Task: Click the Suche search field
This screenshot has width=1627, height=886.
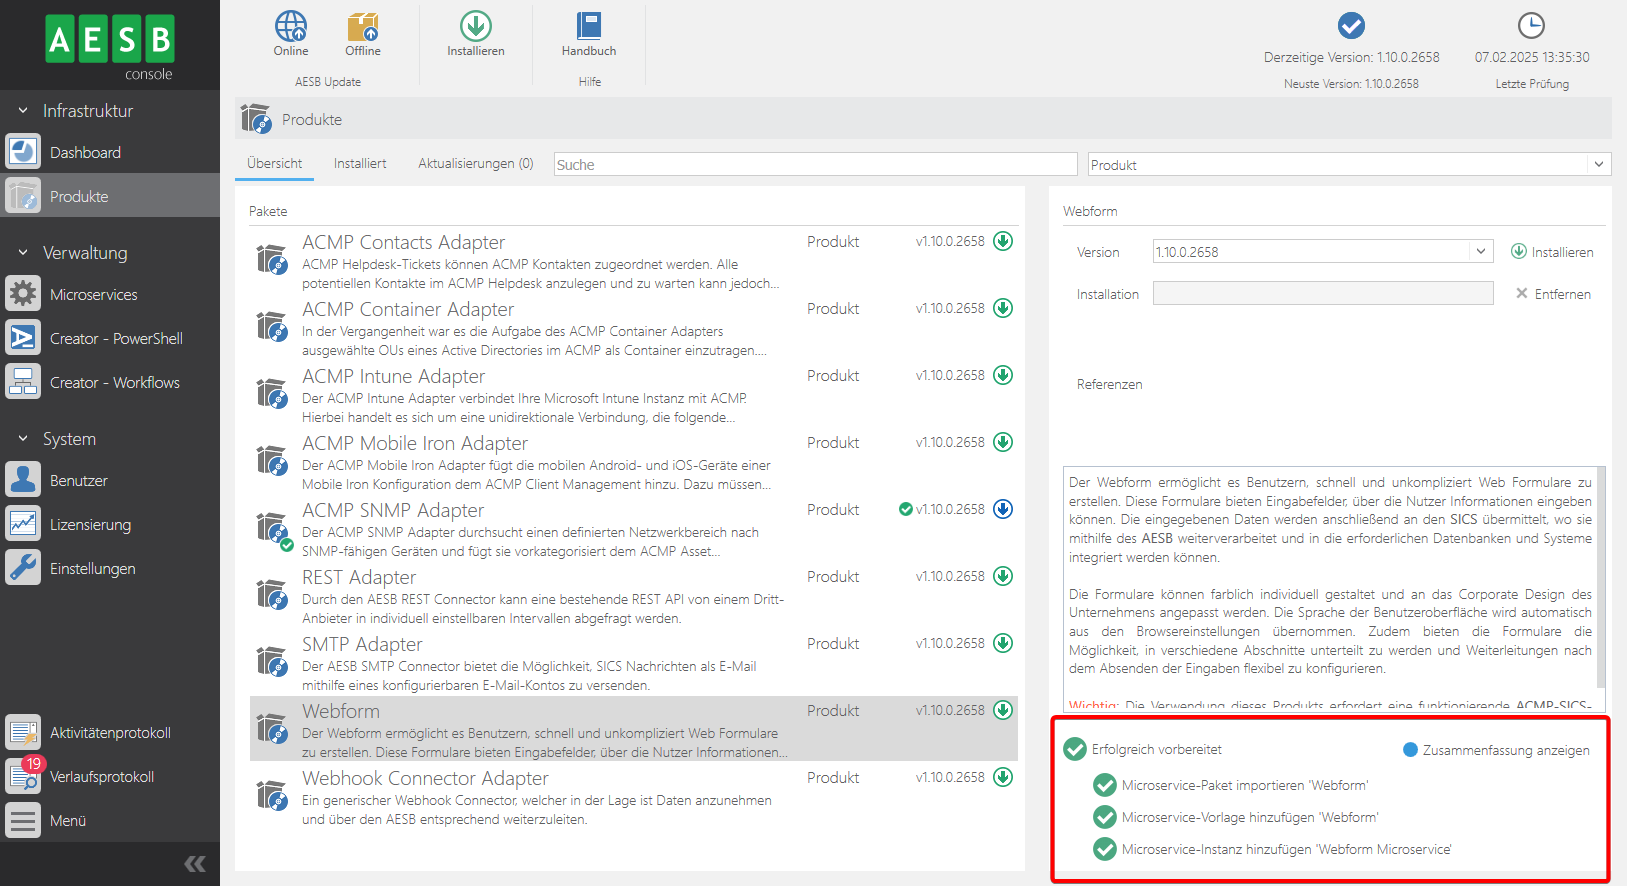Action: click(x=815, y=165)
